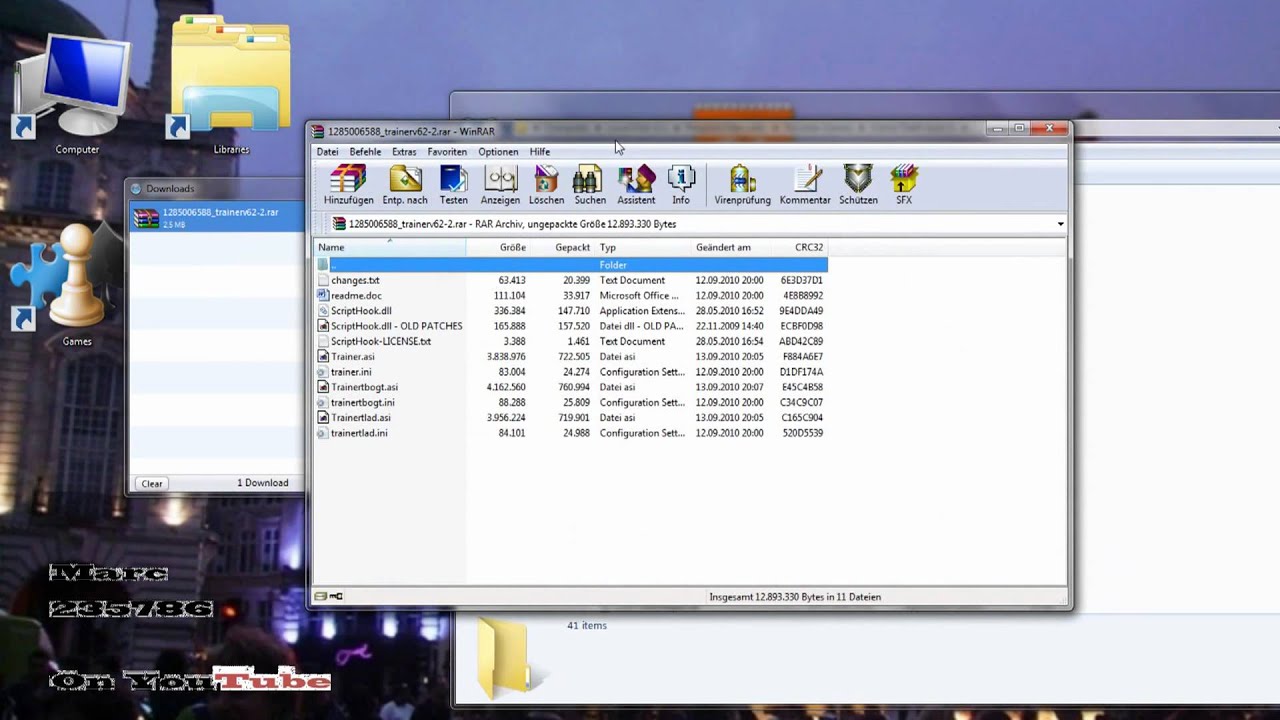Screen dimensions: 1280x720
Task: Click the Löschen toolbar icon
Action: pos(546,184)
